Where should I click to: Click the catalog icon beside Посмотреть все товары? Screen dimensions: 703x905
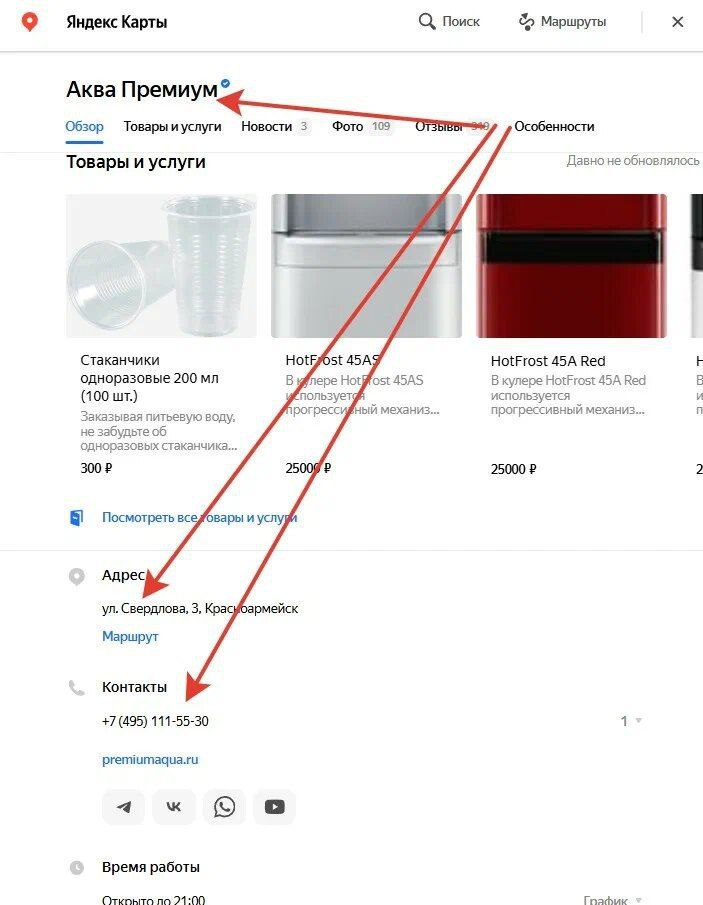[x=76, y=518]
